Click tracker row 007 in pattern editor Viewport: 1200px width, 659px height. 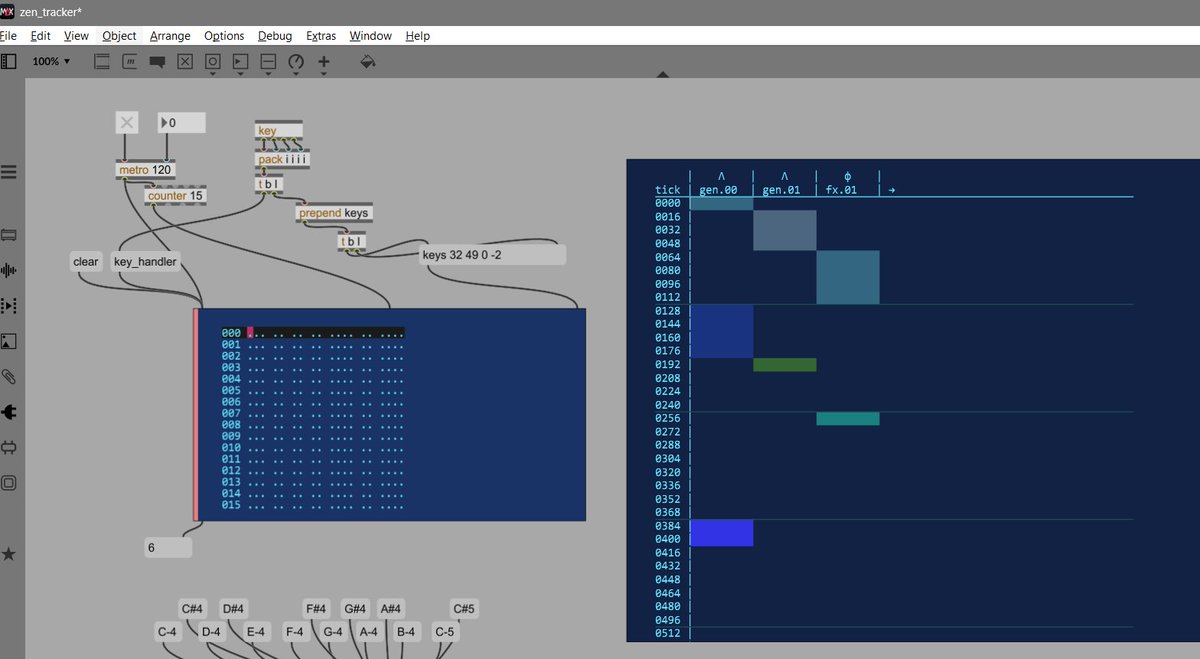tap(313, 413)
